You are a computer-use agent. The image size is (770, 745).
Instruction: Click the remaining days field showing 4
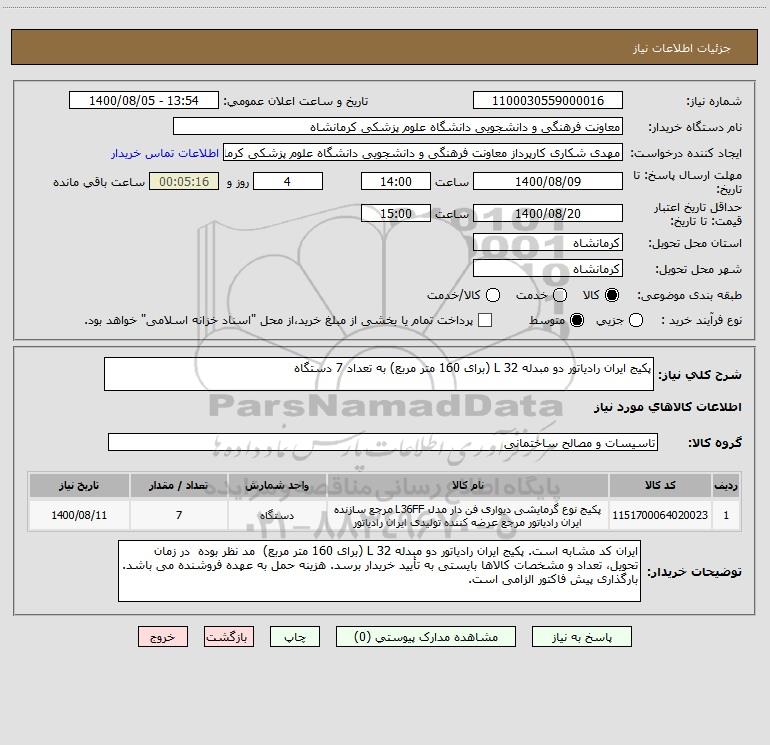tap(288, 182)
